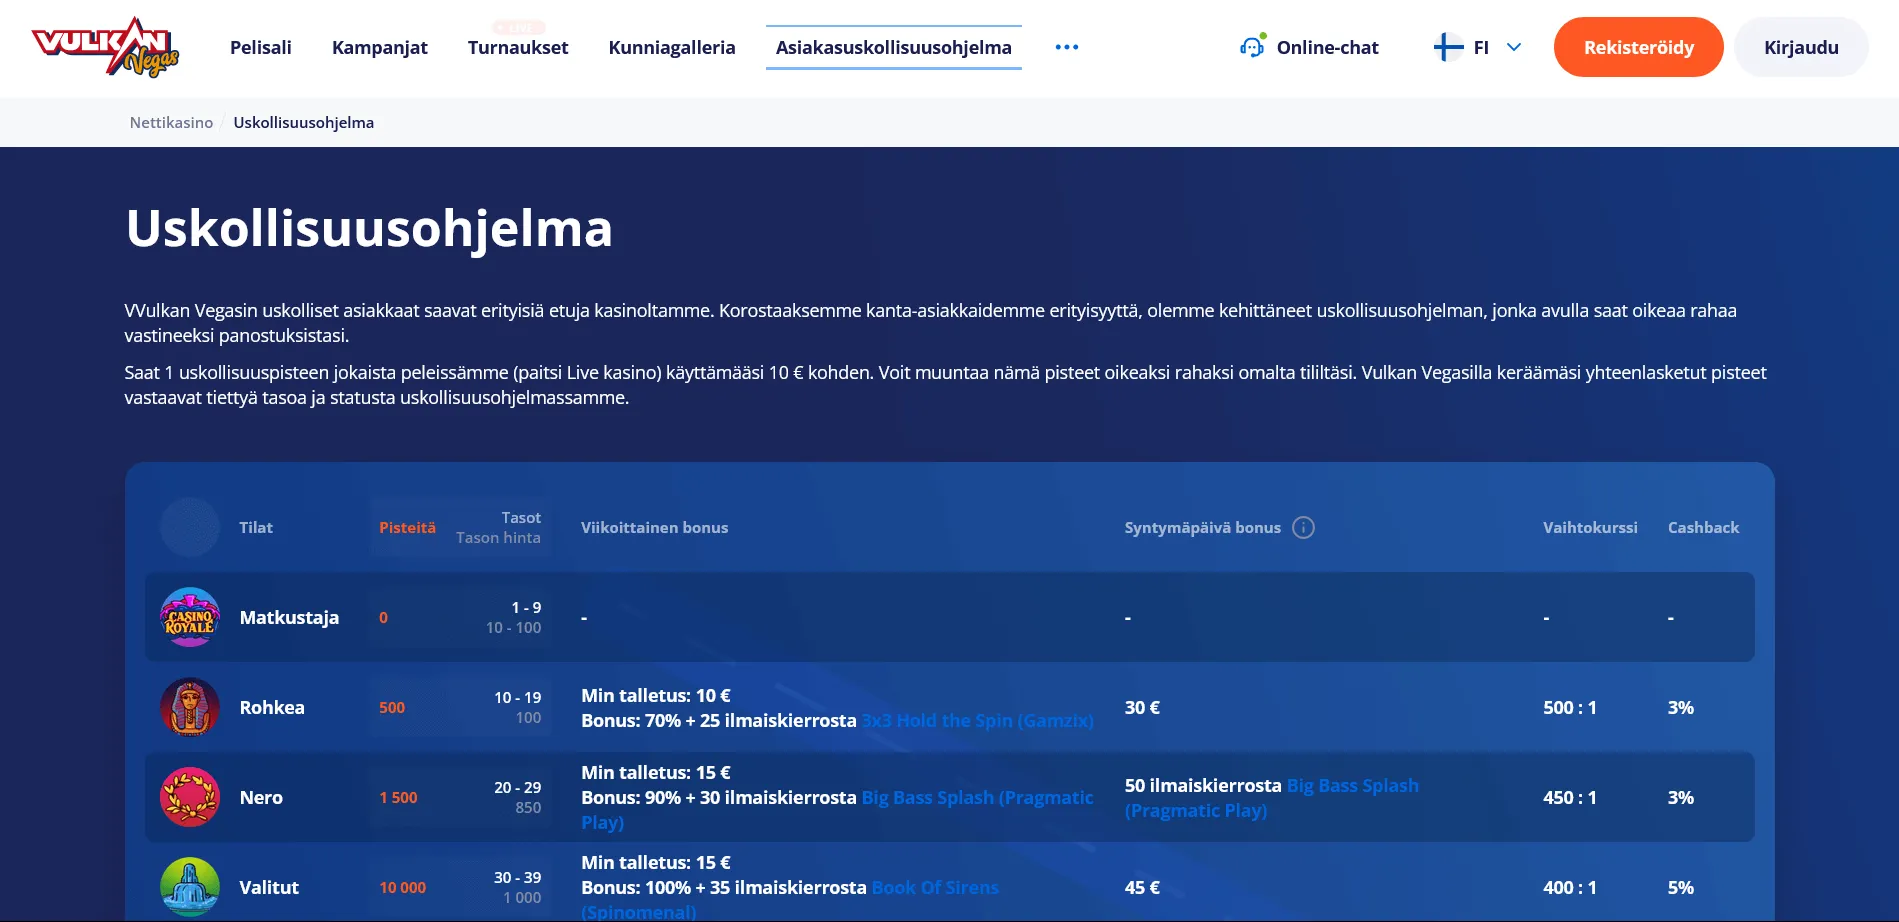Click the Rekisteröidy button
The image size is (1899, 922).
click(1639, 47)
